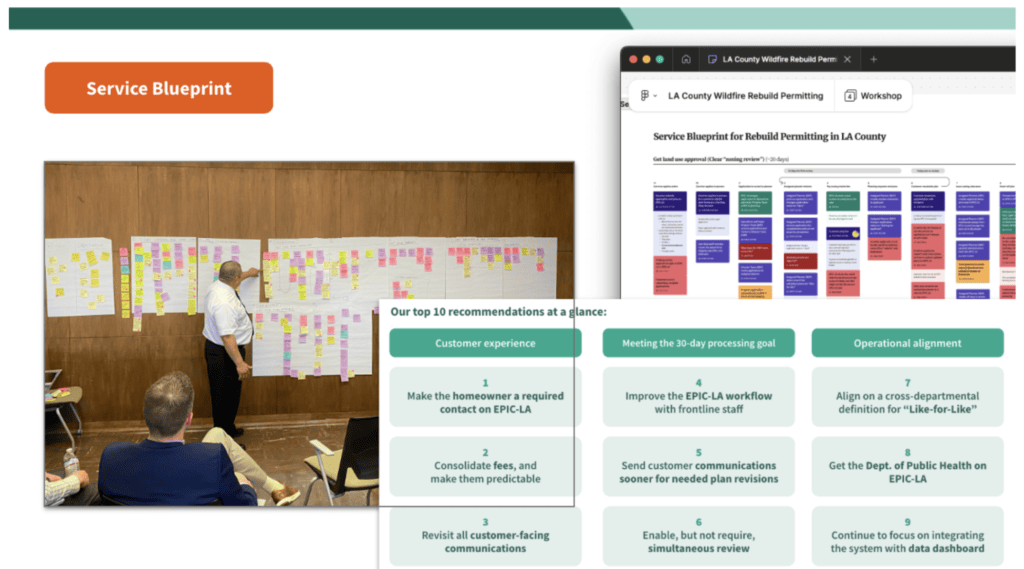Select the Meeting the 30-day processing goal header

[698, 343]
